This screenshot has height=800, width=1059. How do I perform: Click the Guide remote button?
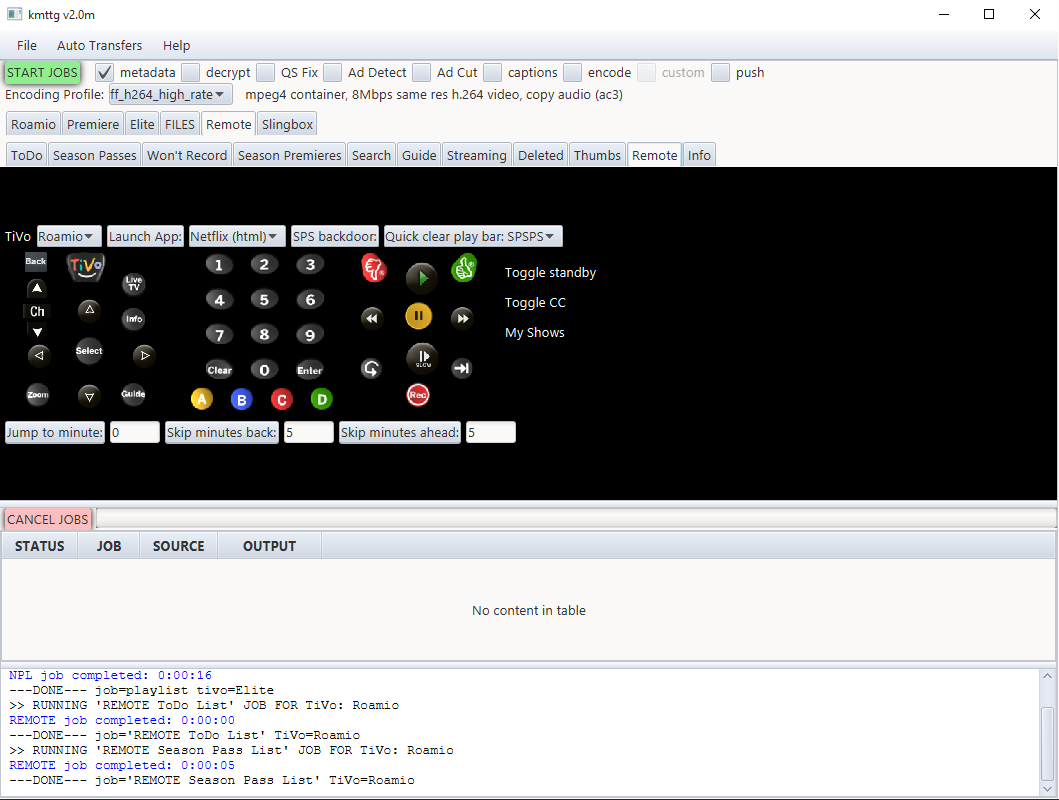click(x=133, y=394)
